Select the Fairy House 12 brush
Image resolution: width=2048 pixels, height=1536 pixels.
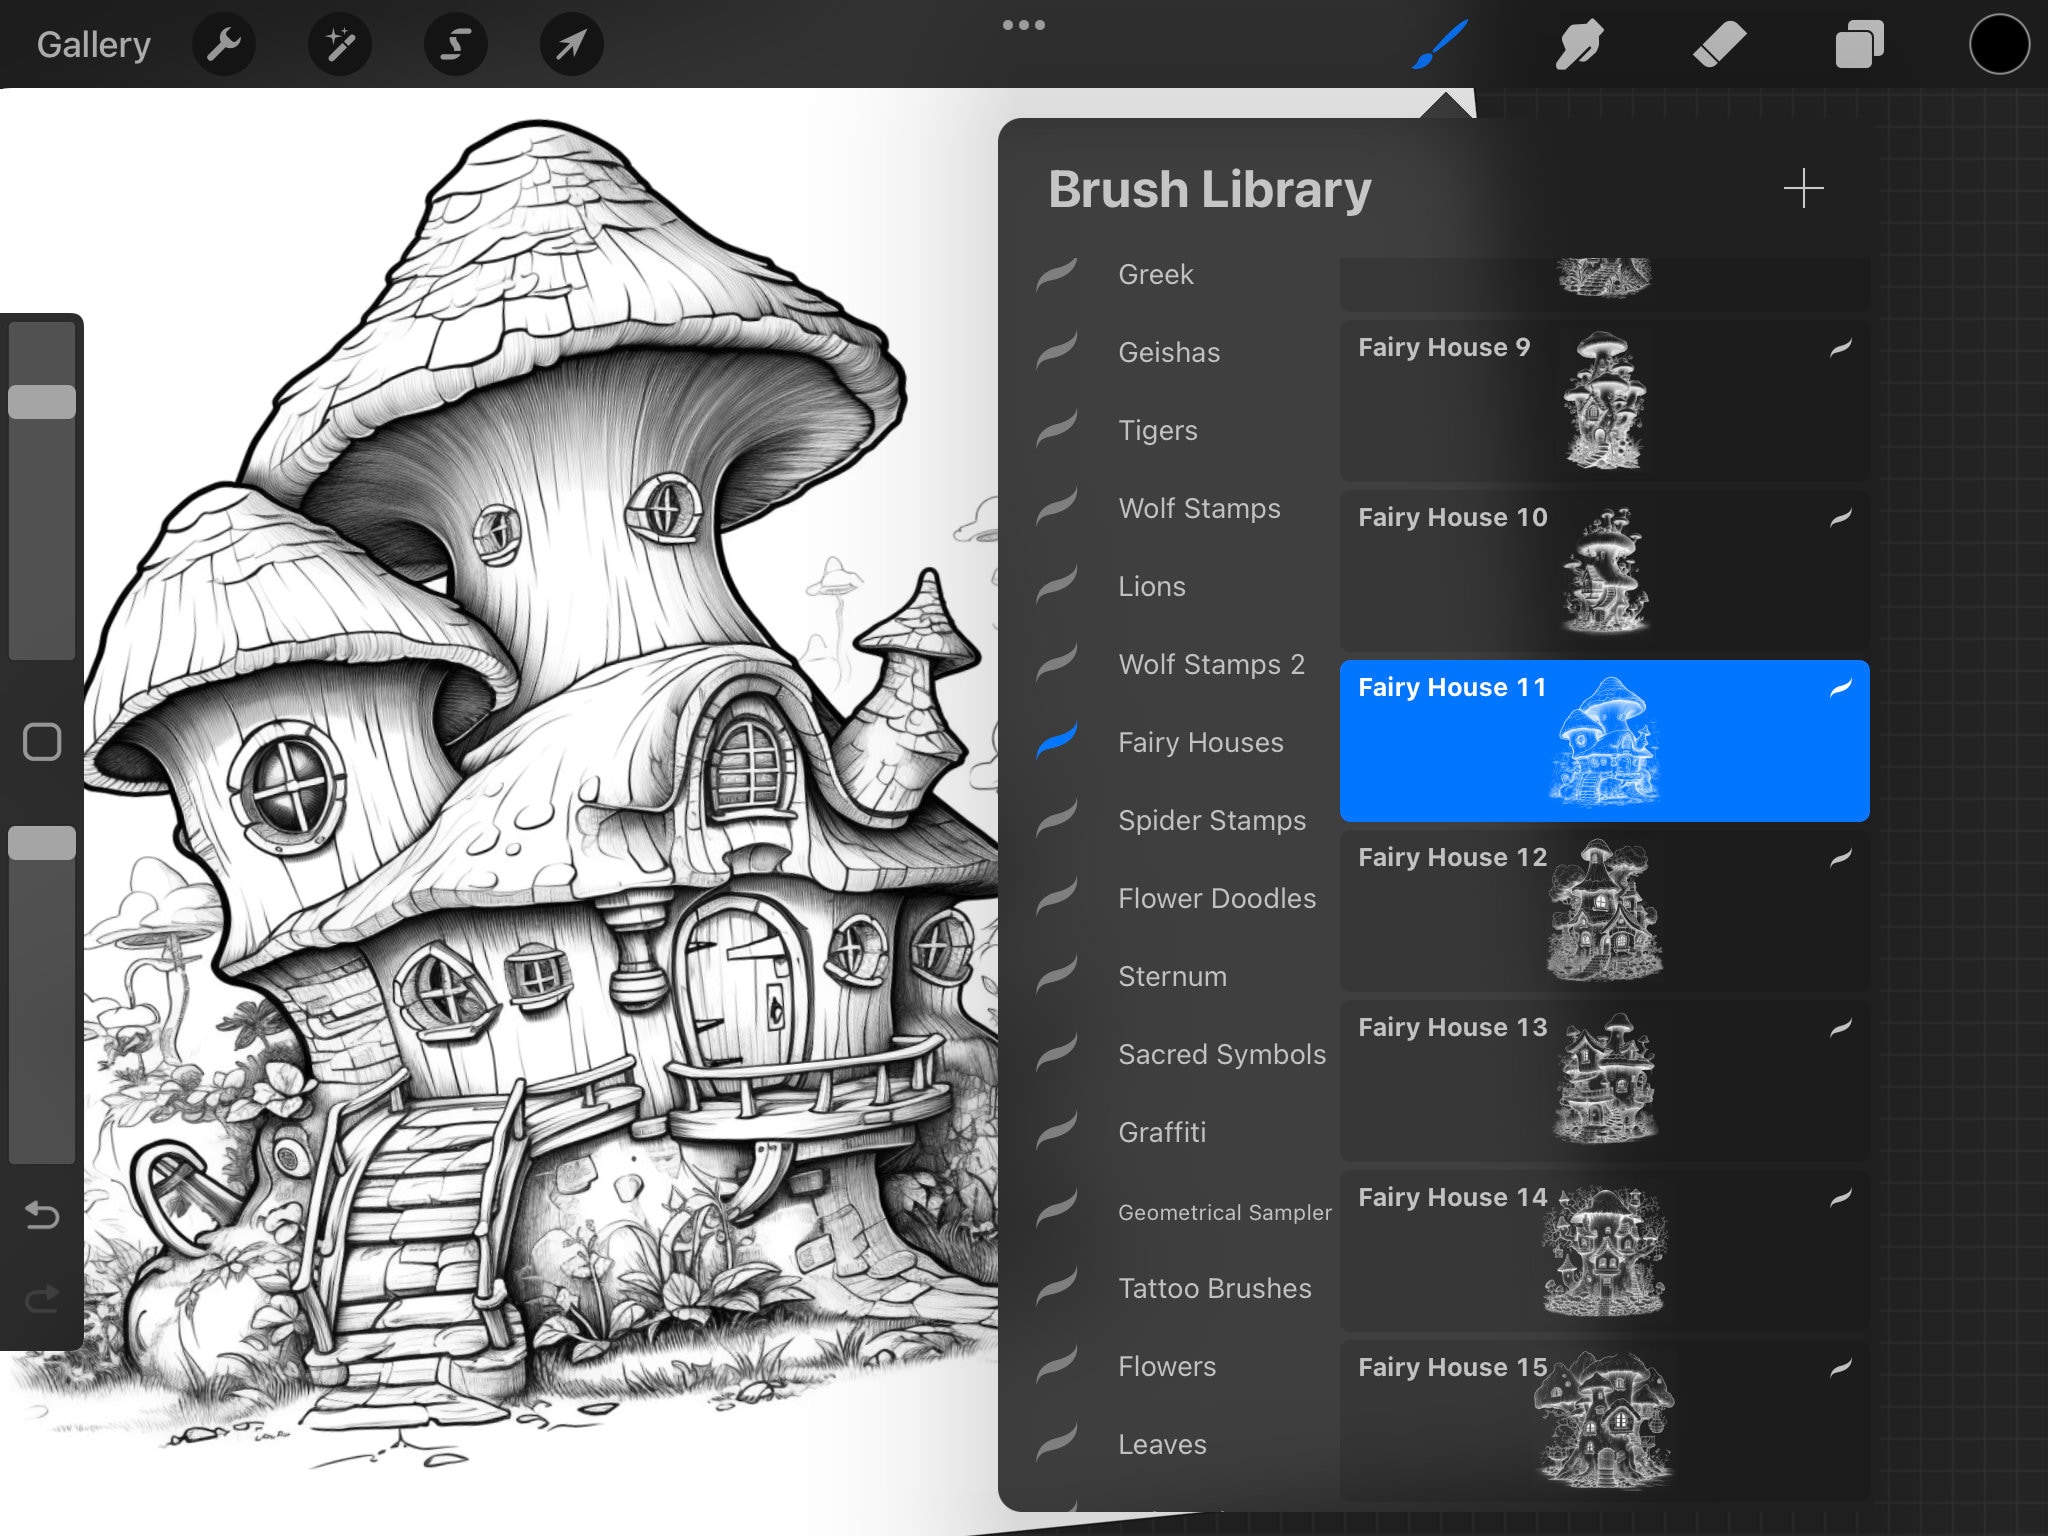[1604, 911]
